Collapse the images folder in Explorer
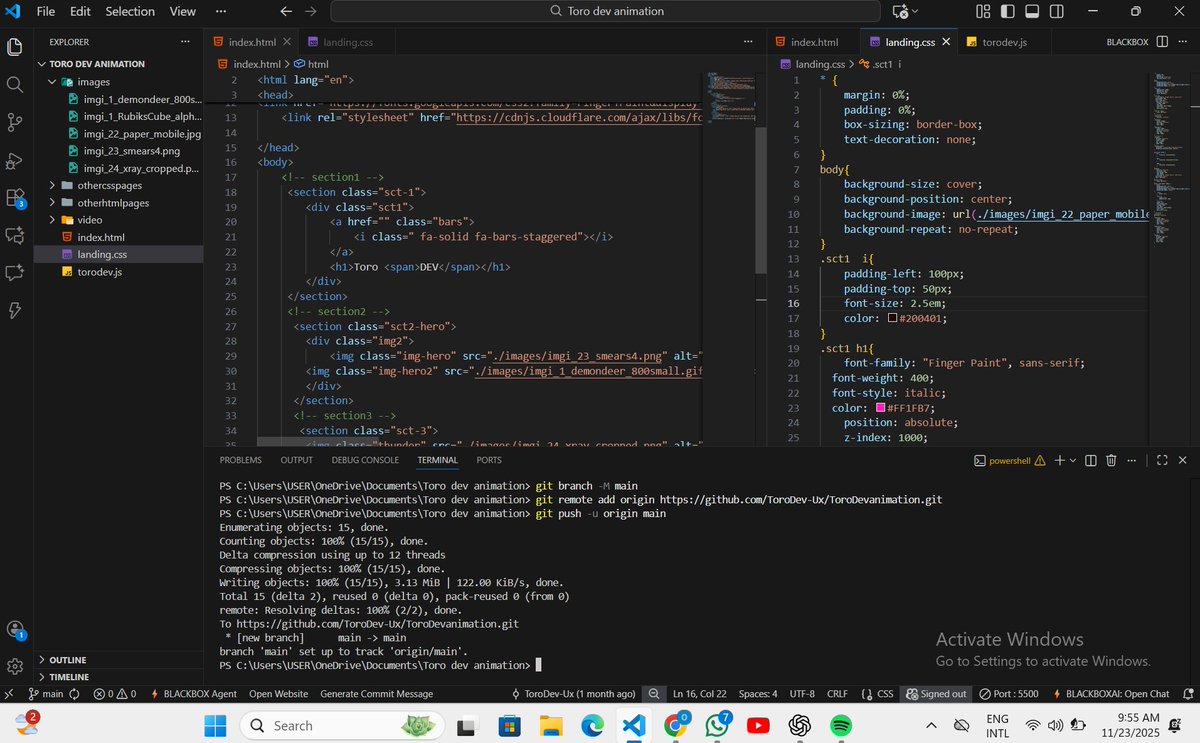1200x743 pixels. (53, 81)
